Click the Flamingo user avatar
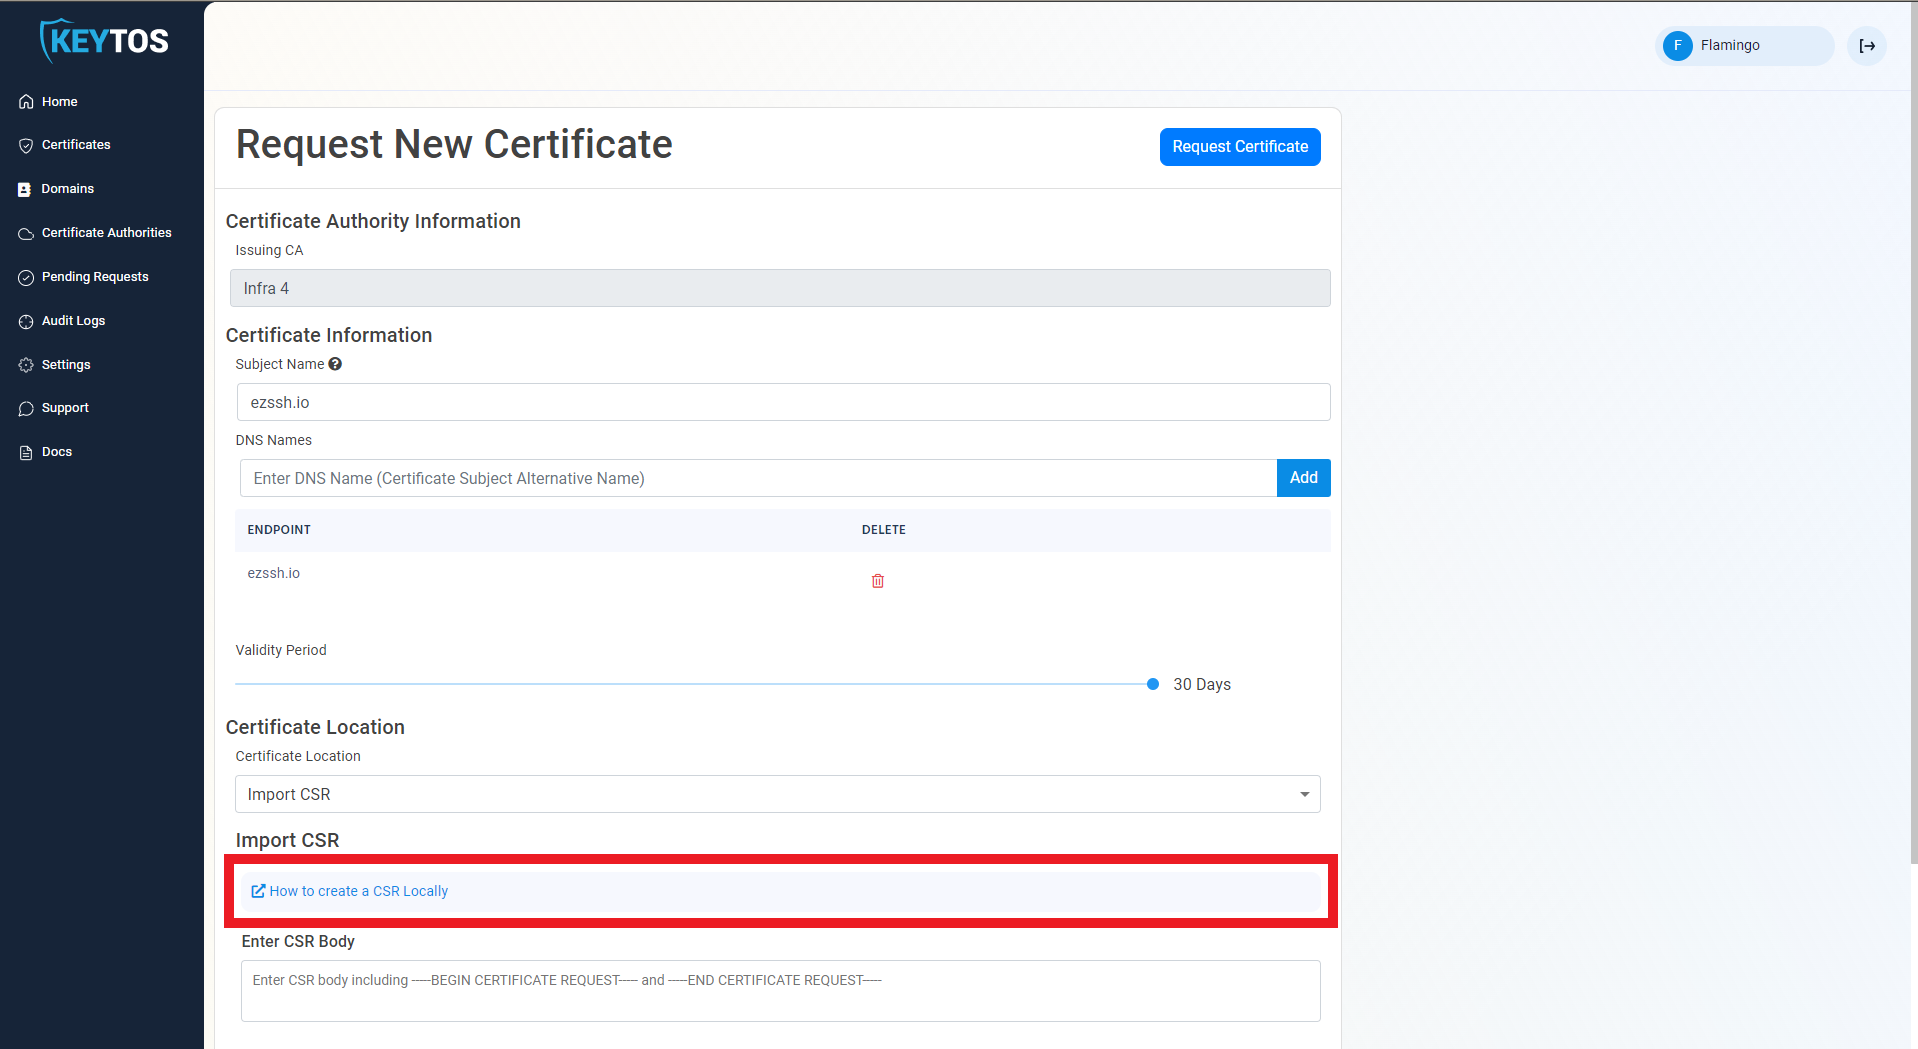 coord(1677,45)
